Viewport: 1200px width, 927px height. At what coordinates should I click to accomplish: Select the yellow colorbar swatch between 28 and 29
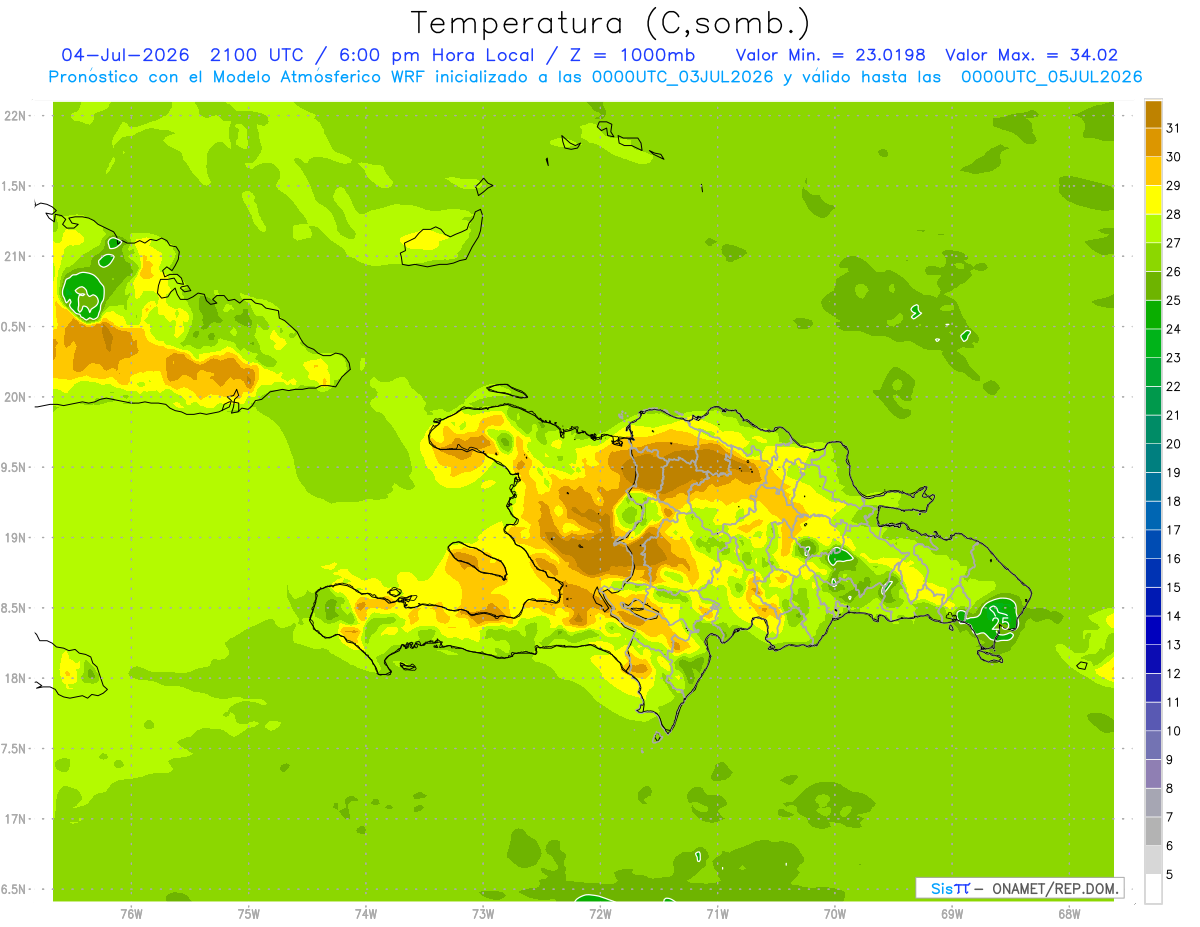[1153, 199]
